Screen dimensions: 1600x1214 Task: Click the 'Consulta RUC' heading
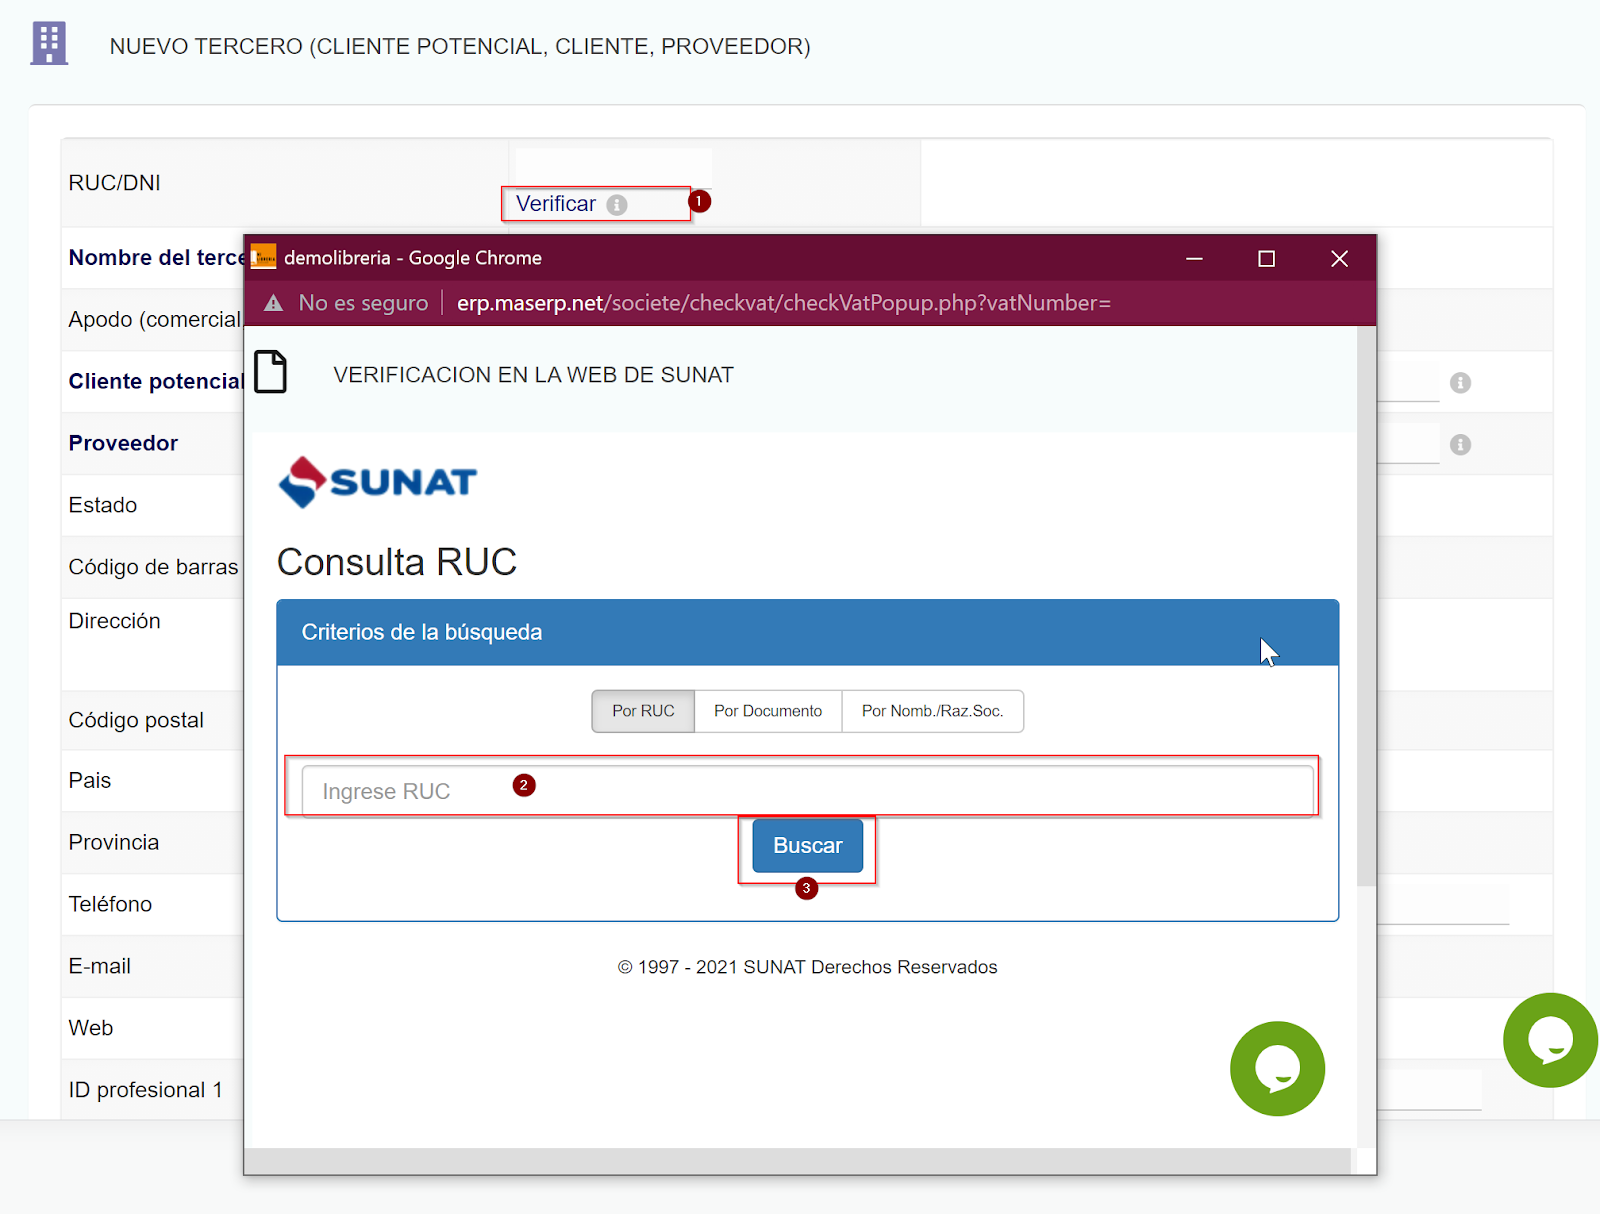(x=397, y=562)
